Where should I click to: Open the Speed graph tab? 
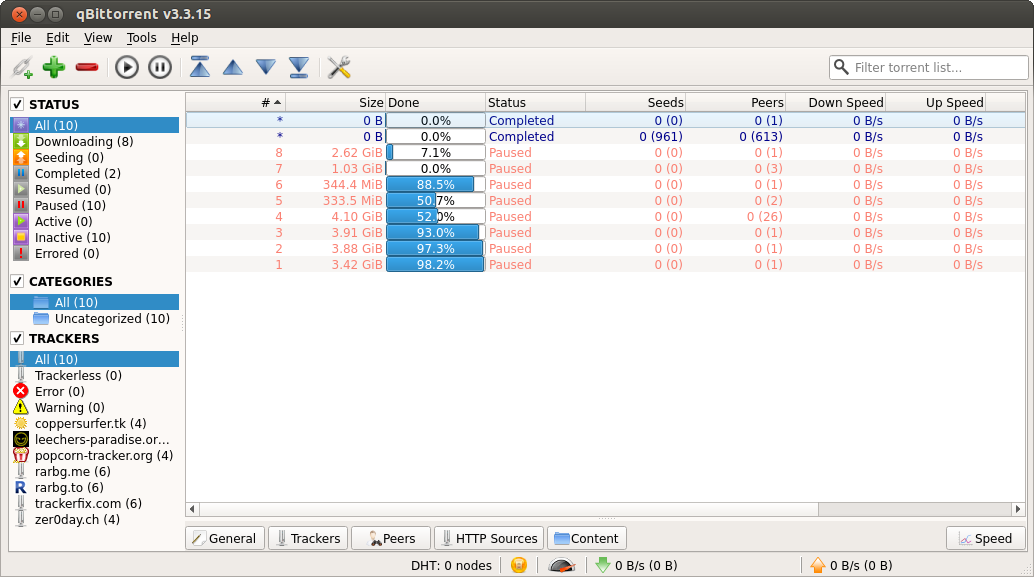(x=986, y=538)
